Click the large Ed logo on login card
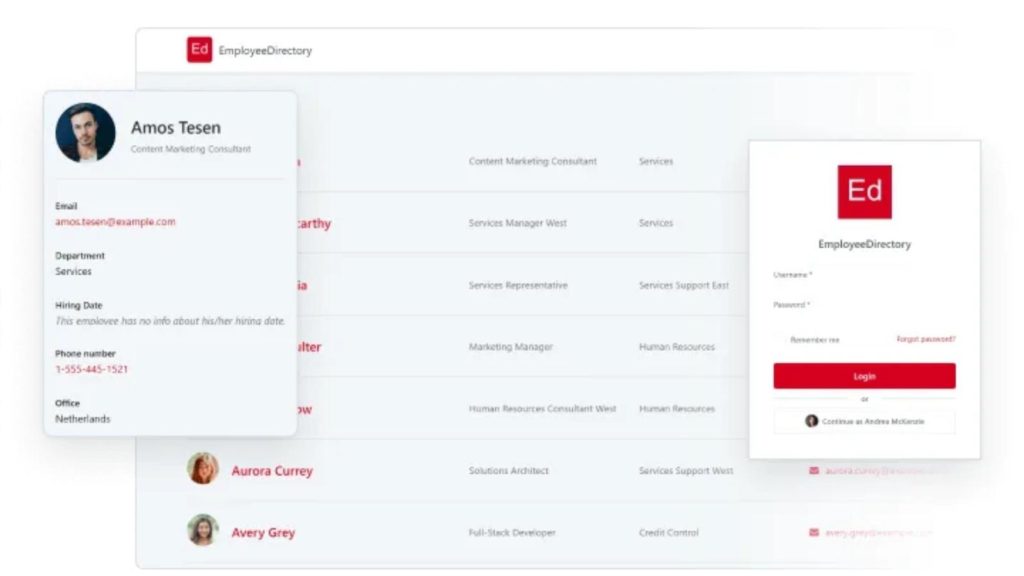1024x576 pixels. (x=864, y=192)
